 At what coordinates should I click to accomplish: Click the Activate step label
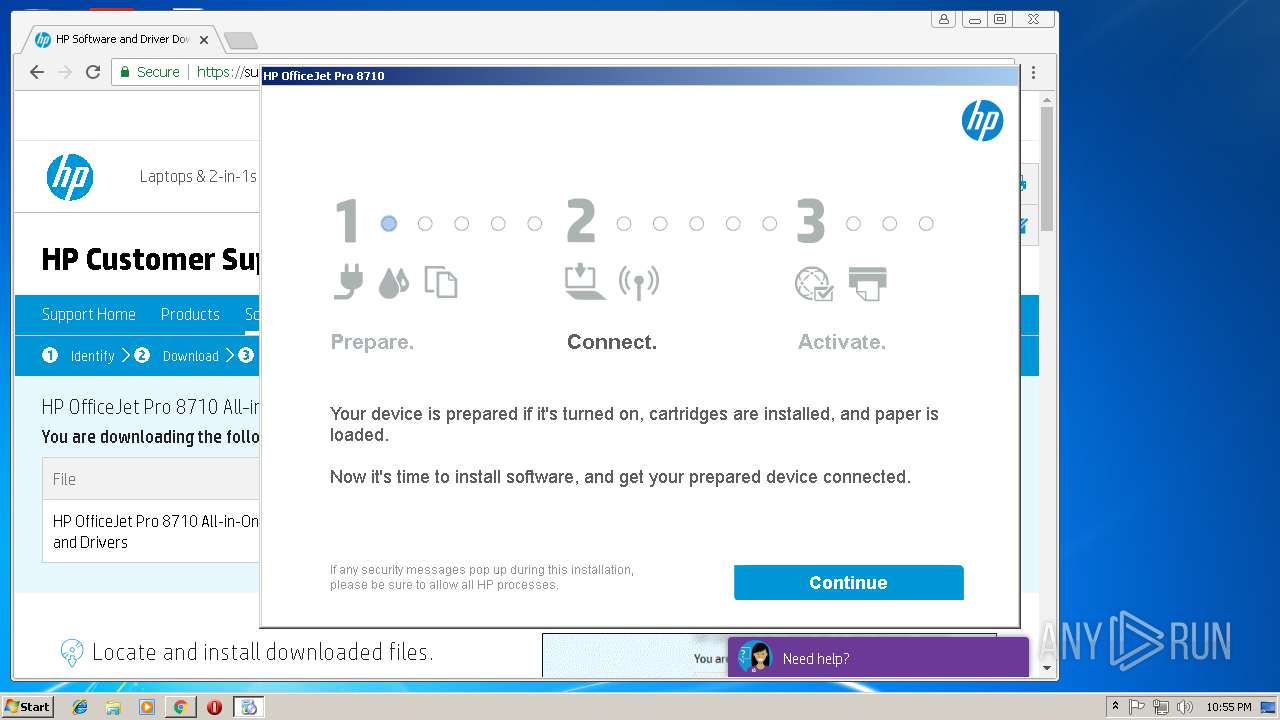point(842,342)
